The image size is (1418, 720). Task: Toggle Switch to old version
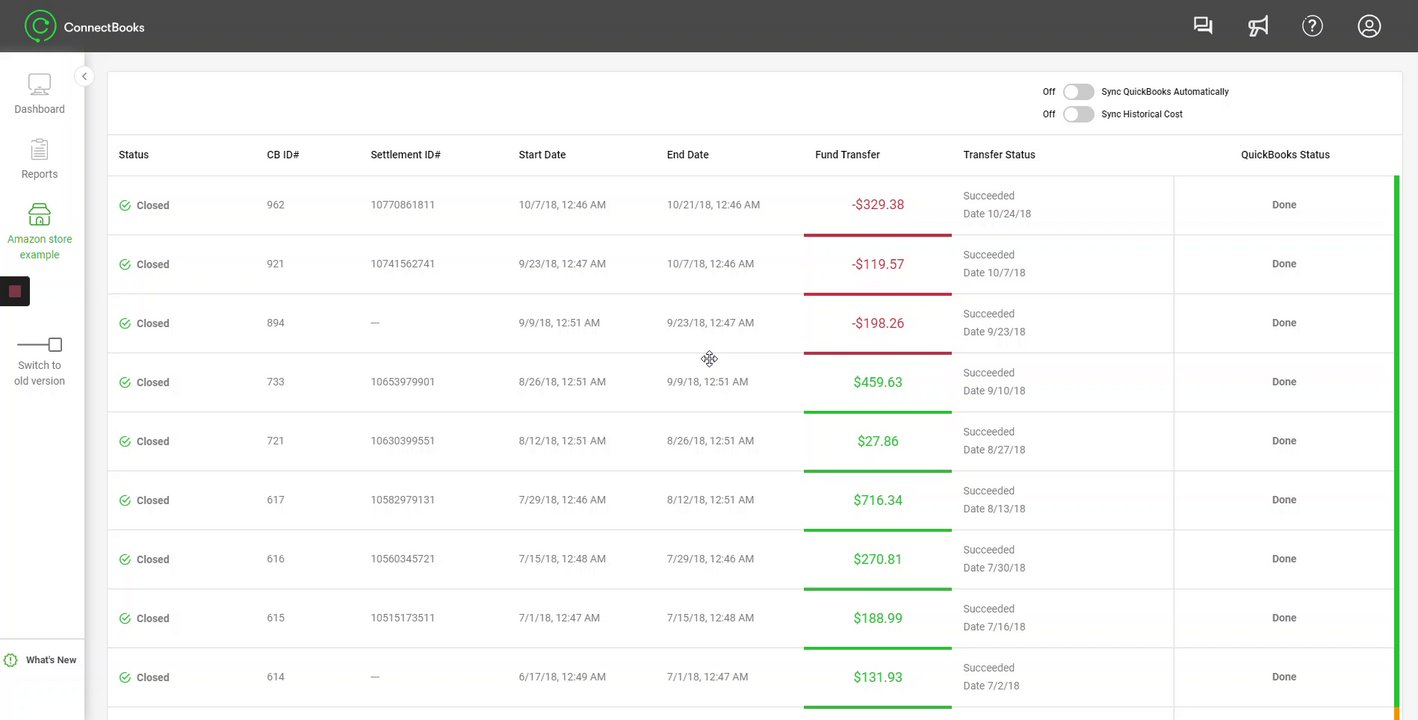coord(40,345)
